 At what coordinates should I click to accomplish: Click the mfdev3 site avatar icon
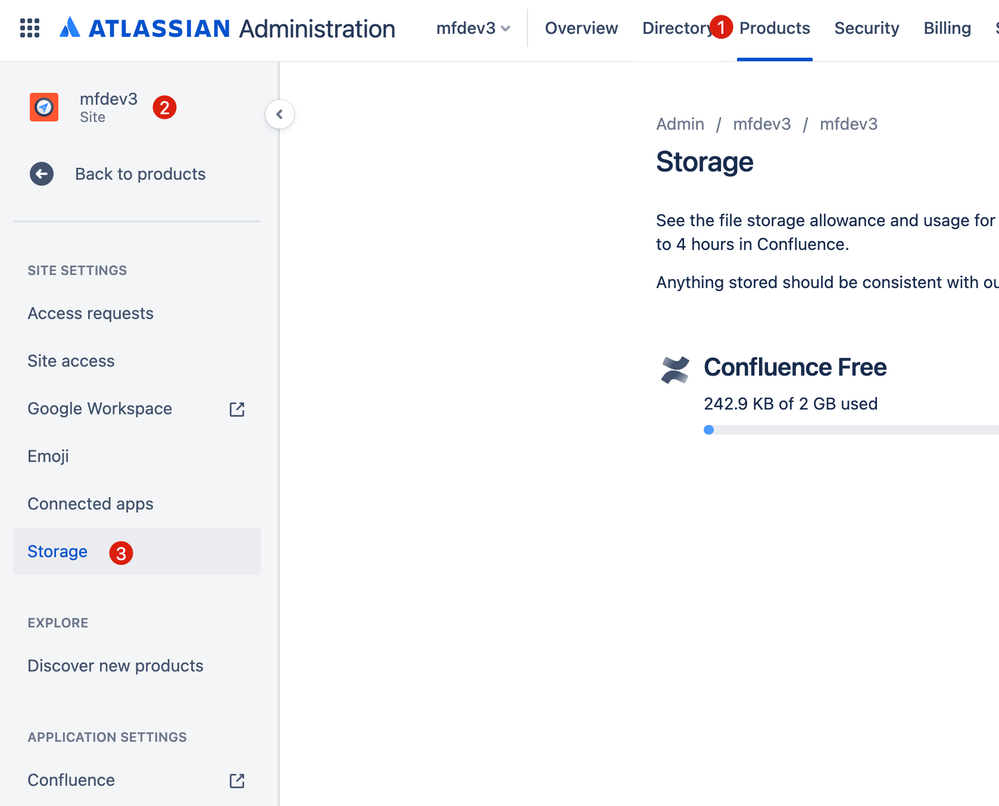(44, 107)
